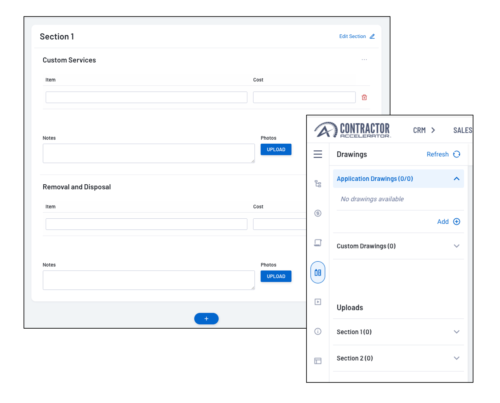Click Removal and Disposal Cost input field
The height and width of the screenshot is (403, 500).
tap(280, 224)
